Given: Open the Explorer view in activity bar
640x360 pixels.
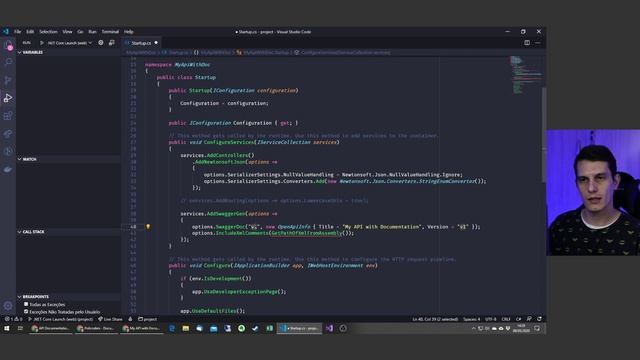Looking at the screenshot, I should (8, 44).
